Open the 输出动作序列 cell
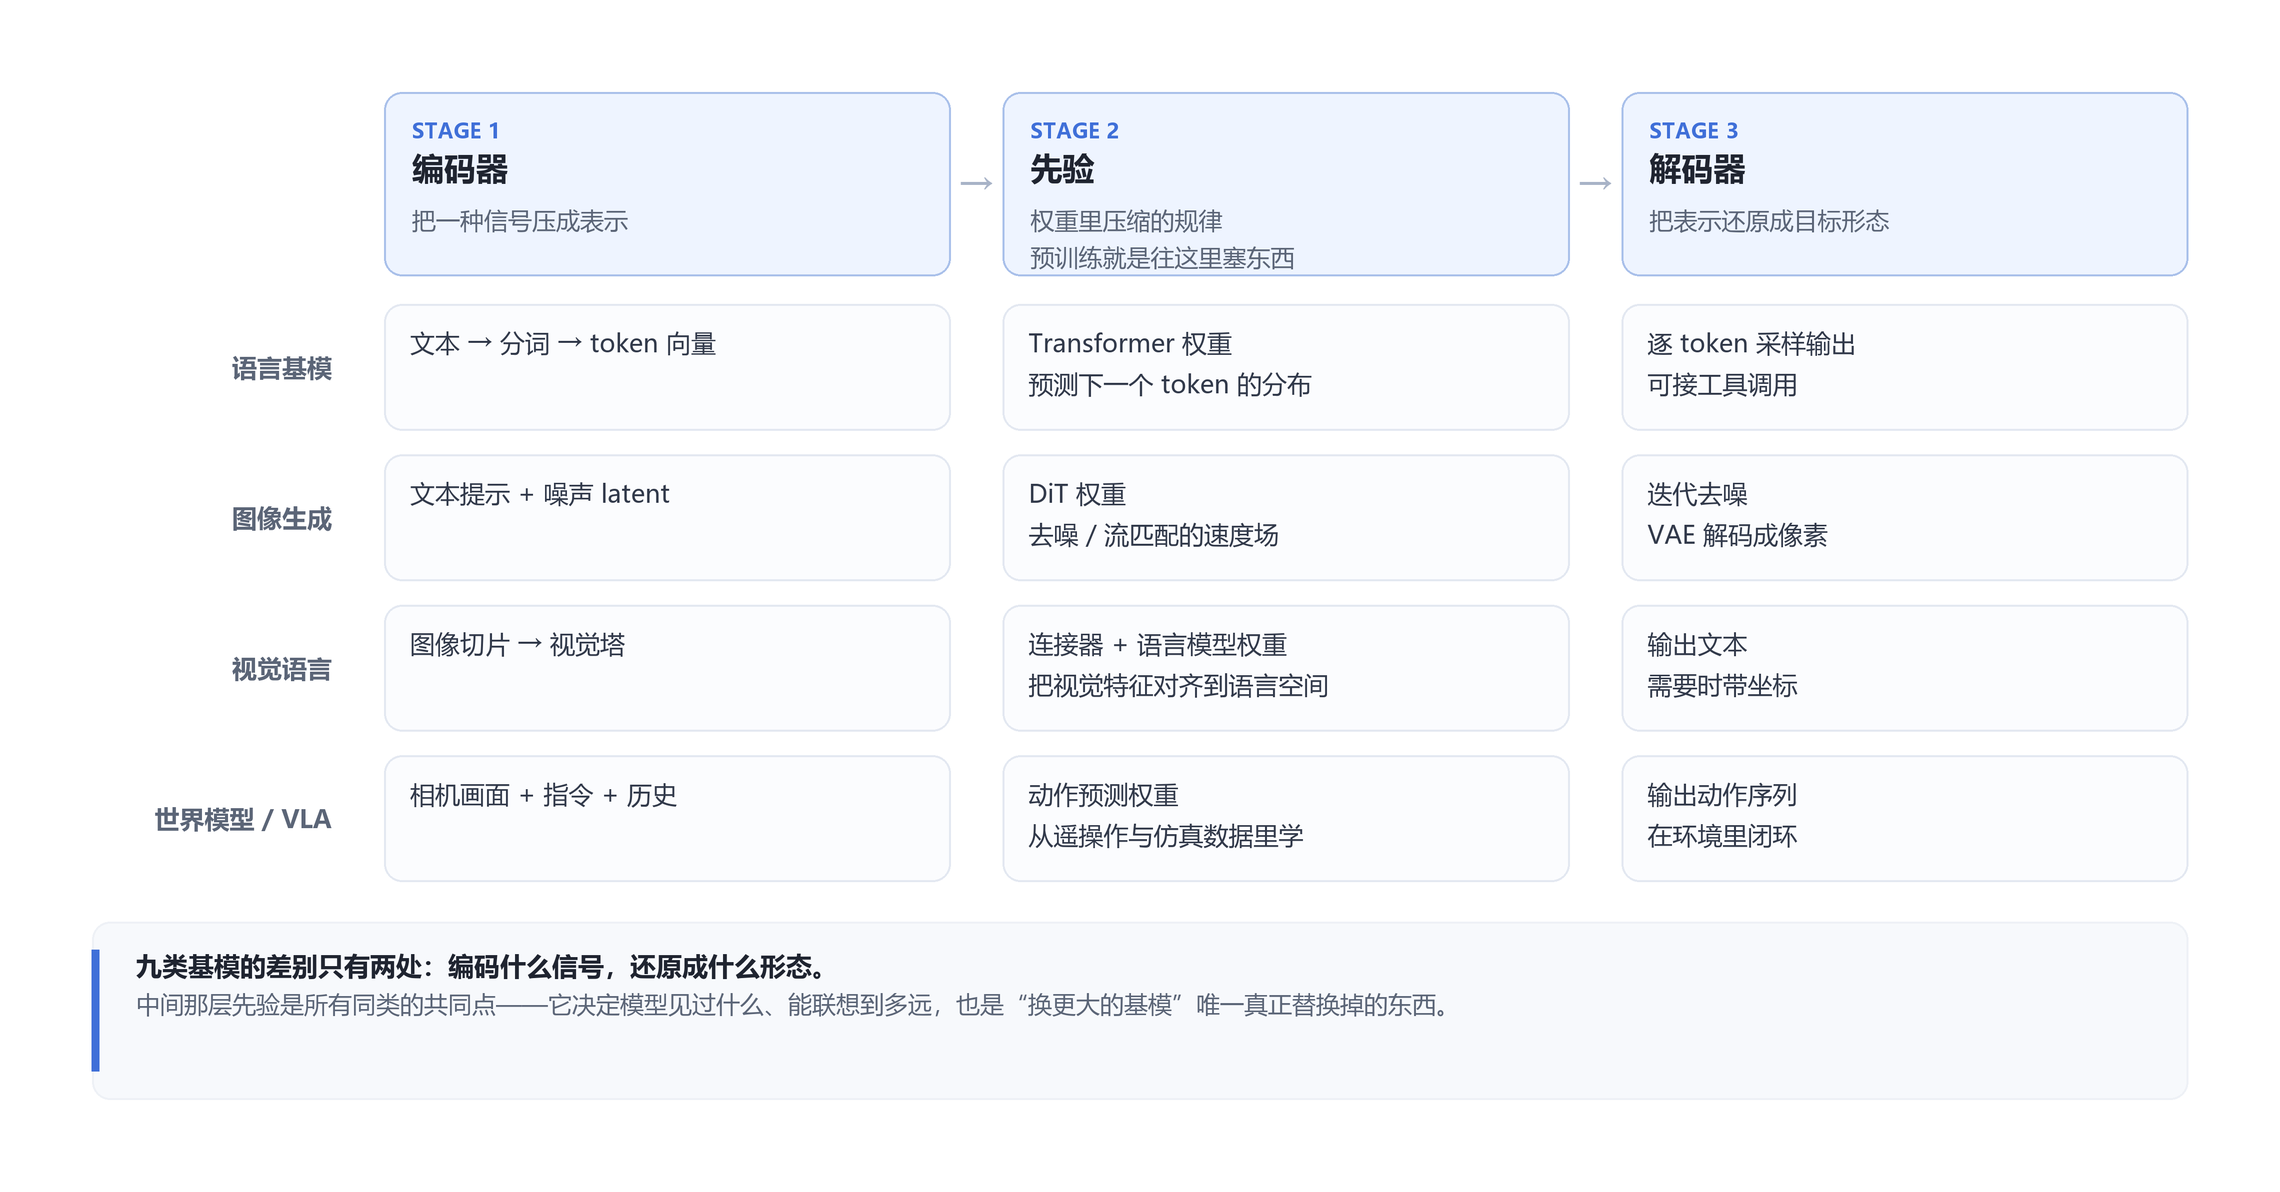Viewport: 2280px width, 1192px height. [x=1904, y=818]
